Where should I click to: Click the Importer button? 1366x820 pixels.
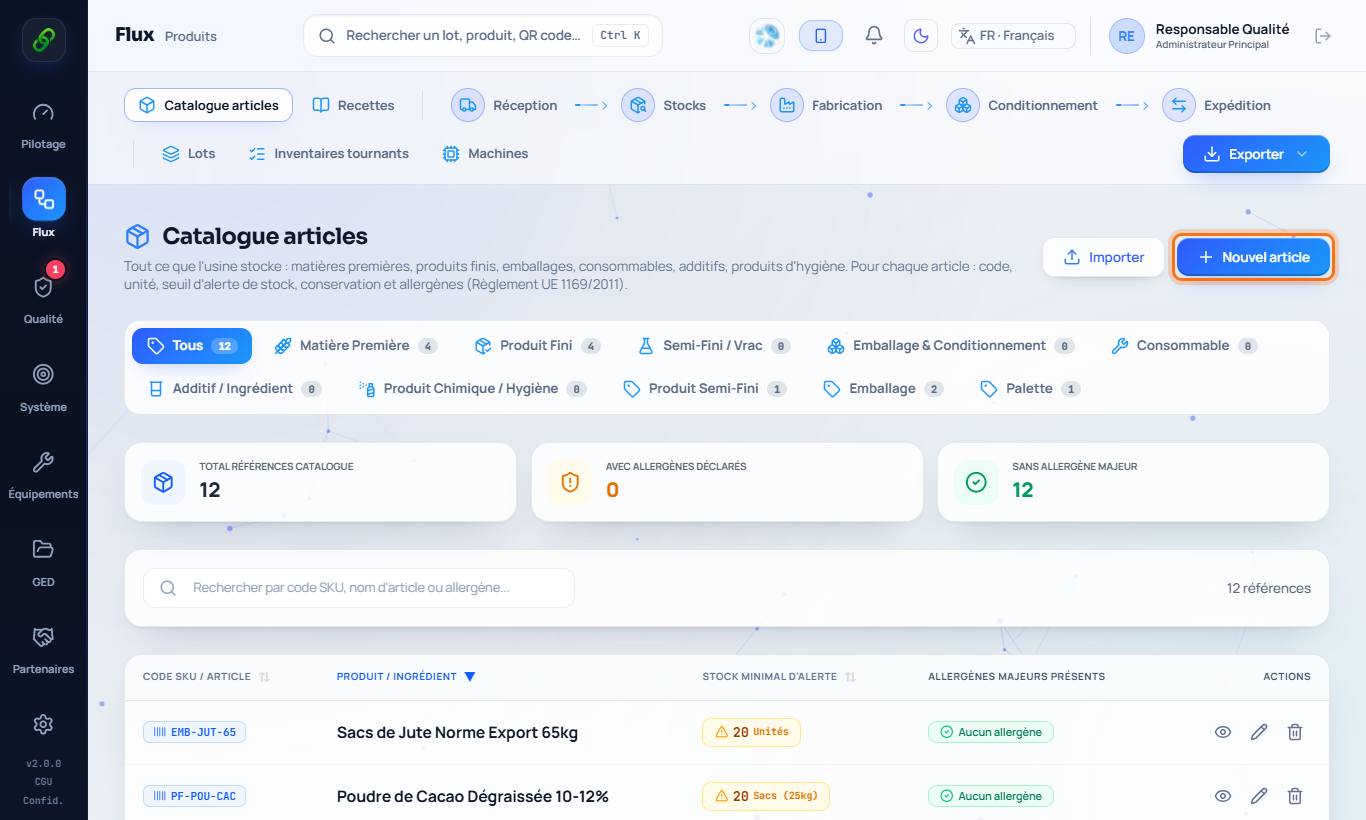1103,257
